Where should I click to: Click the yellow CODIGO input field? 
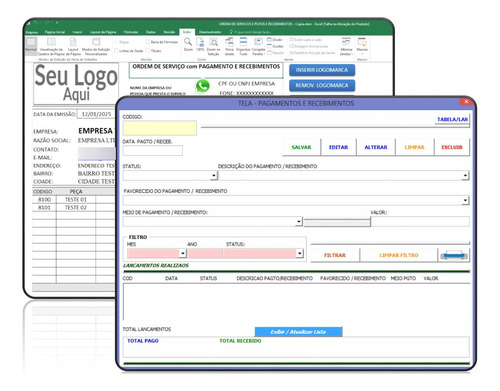[160, 128]
